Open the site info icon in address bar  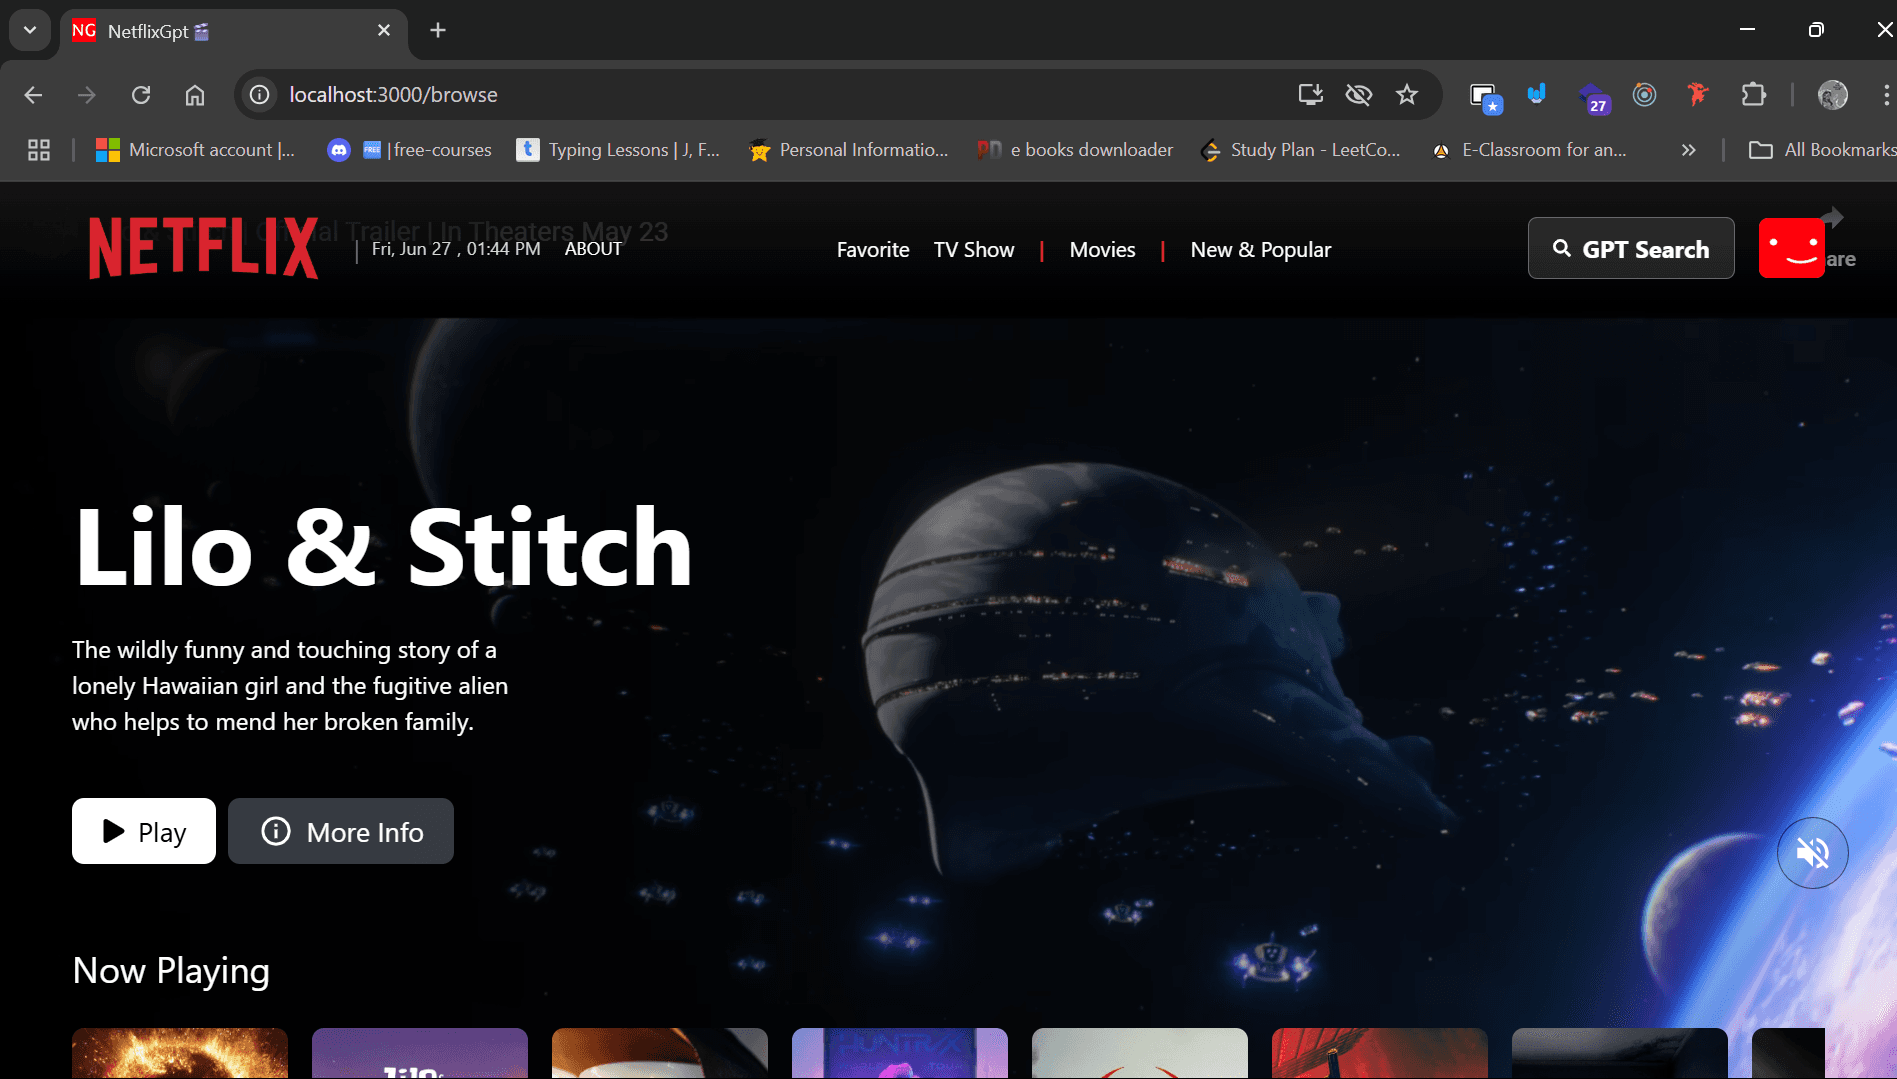(x=259, y=94)
